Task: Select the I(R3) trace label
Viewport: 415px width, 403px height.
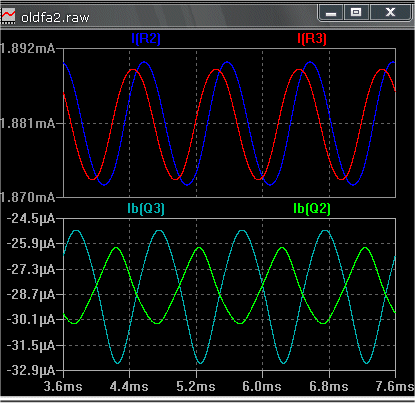Action: click(x=312, y=39)
